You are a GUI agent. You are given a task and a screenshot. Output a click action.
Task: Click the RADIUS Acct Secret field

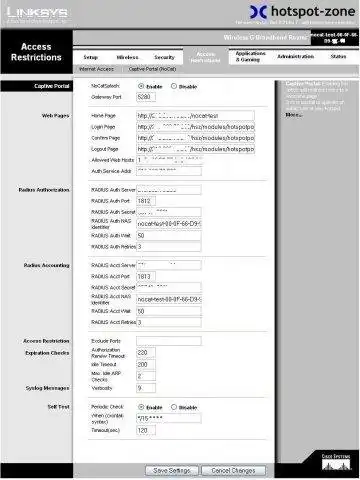(x=169, y=287)
